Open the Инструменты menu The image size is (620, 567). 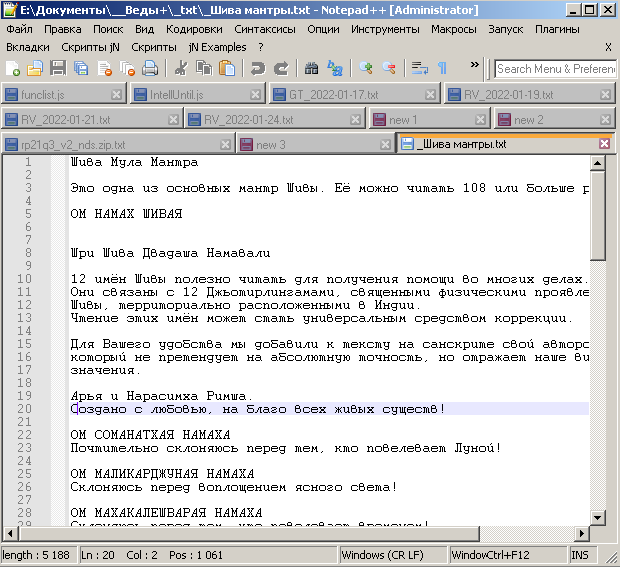pyautogui.click(x=385, y=29)
